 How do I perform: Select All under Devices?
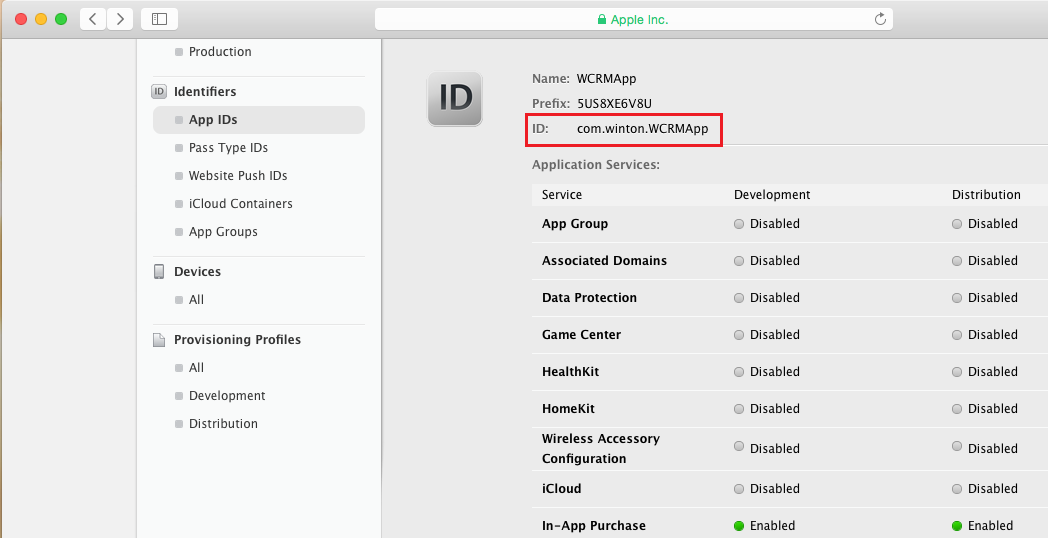(196, 299)
